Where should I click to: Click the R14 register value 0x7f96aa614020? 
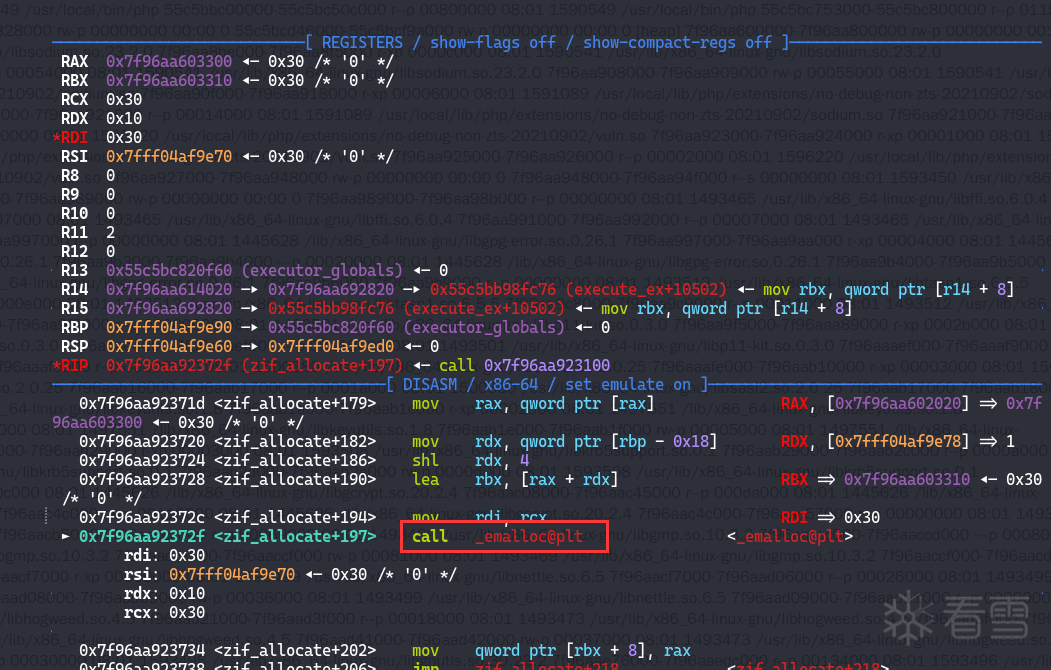pos(169,289)
